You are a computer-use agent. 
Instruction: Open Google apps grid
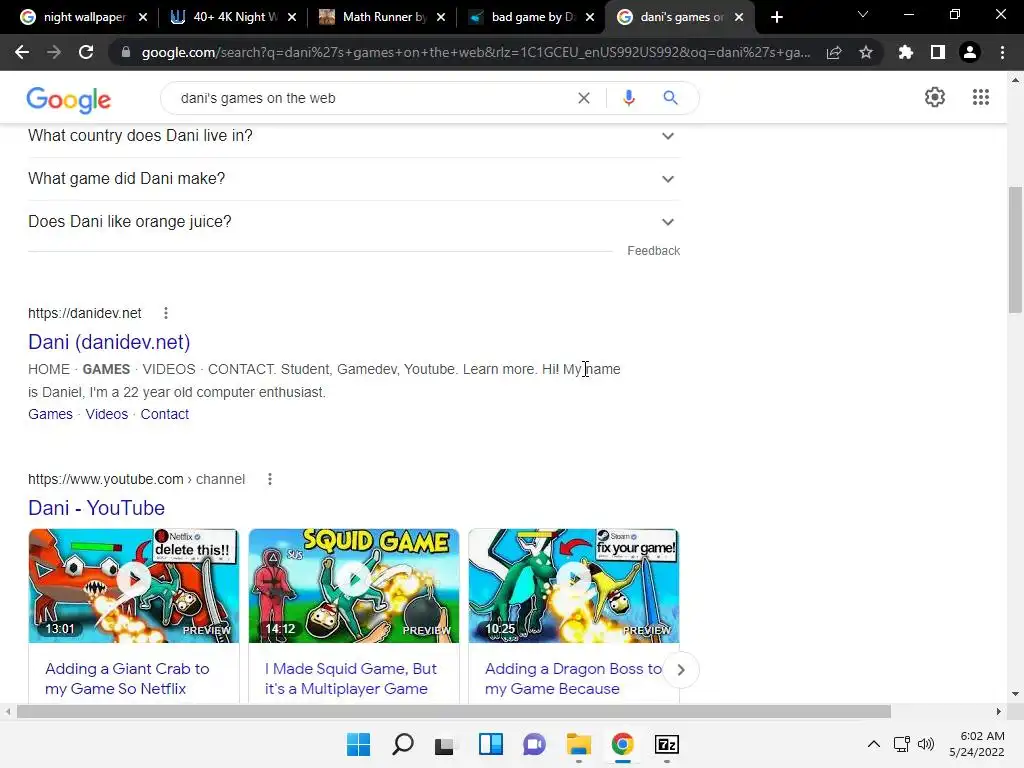(x=980, y=97)
